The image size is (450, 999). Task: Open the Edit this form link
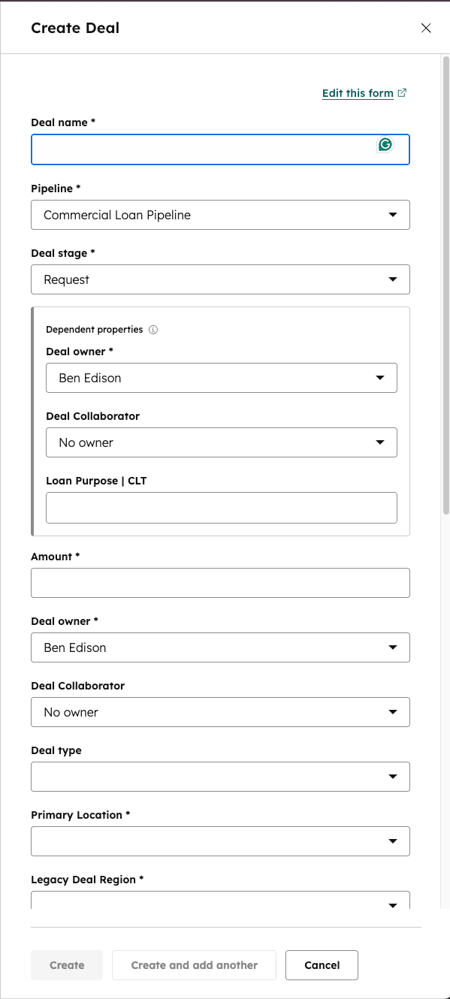[x=364, y=93]
